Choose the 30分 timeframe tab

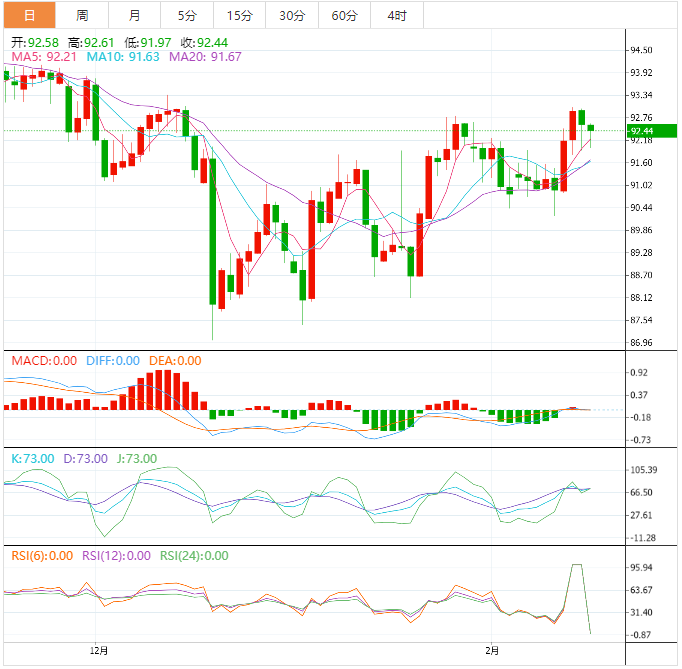[x=292, y=15]
